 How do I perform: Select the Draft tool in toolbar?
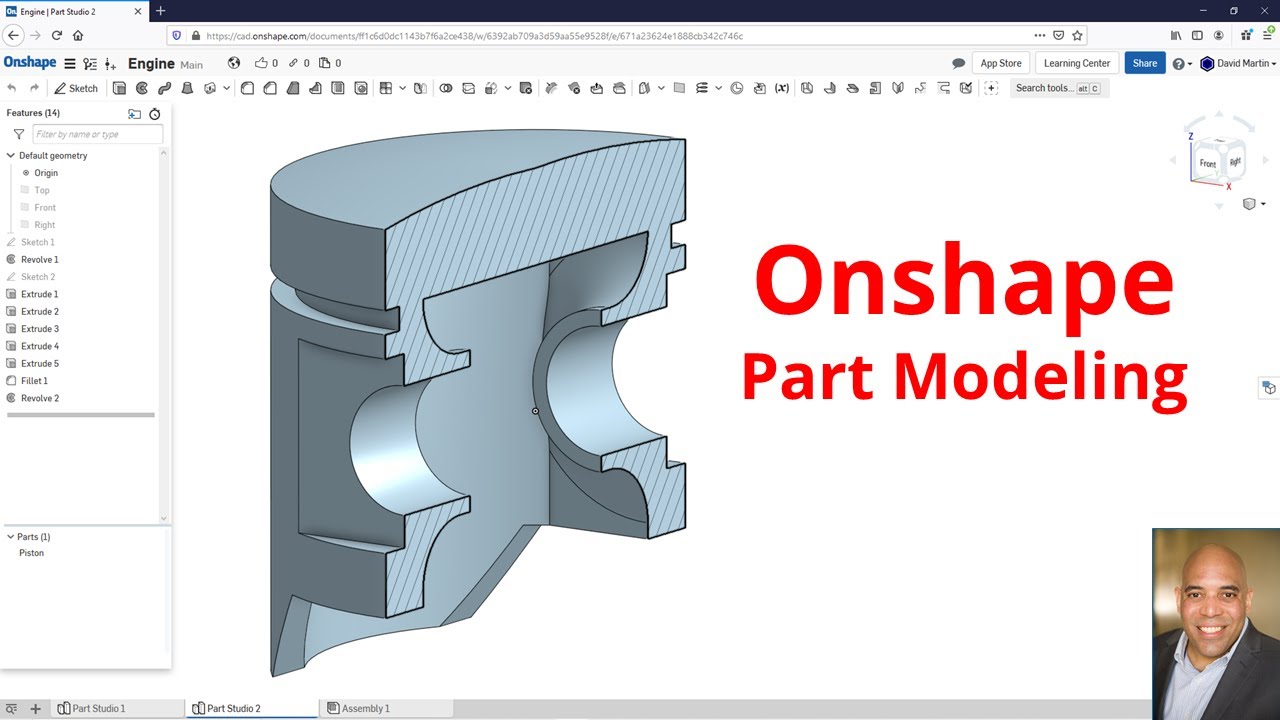[293, 88]
